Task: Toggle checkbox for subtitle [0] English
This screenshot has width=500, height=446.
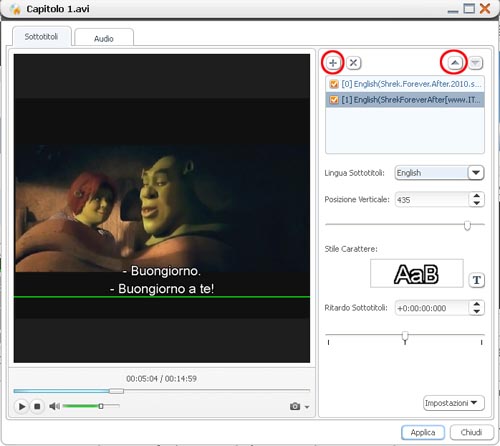Action: click(333, 84)
